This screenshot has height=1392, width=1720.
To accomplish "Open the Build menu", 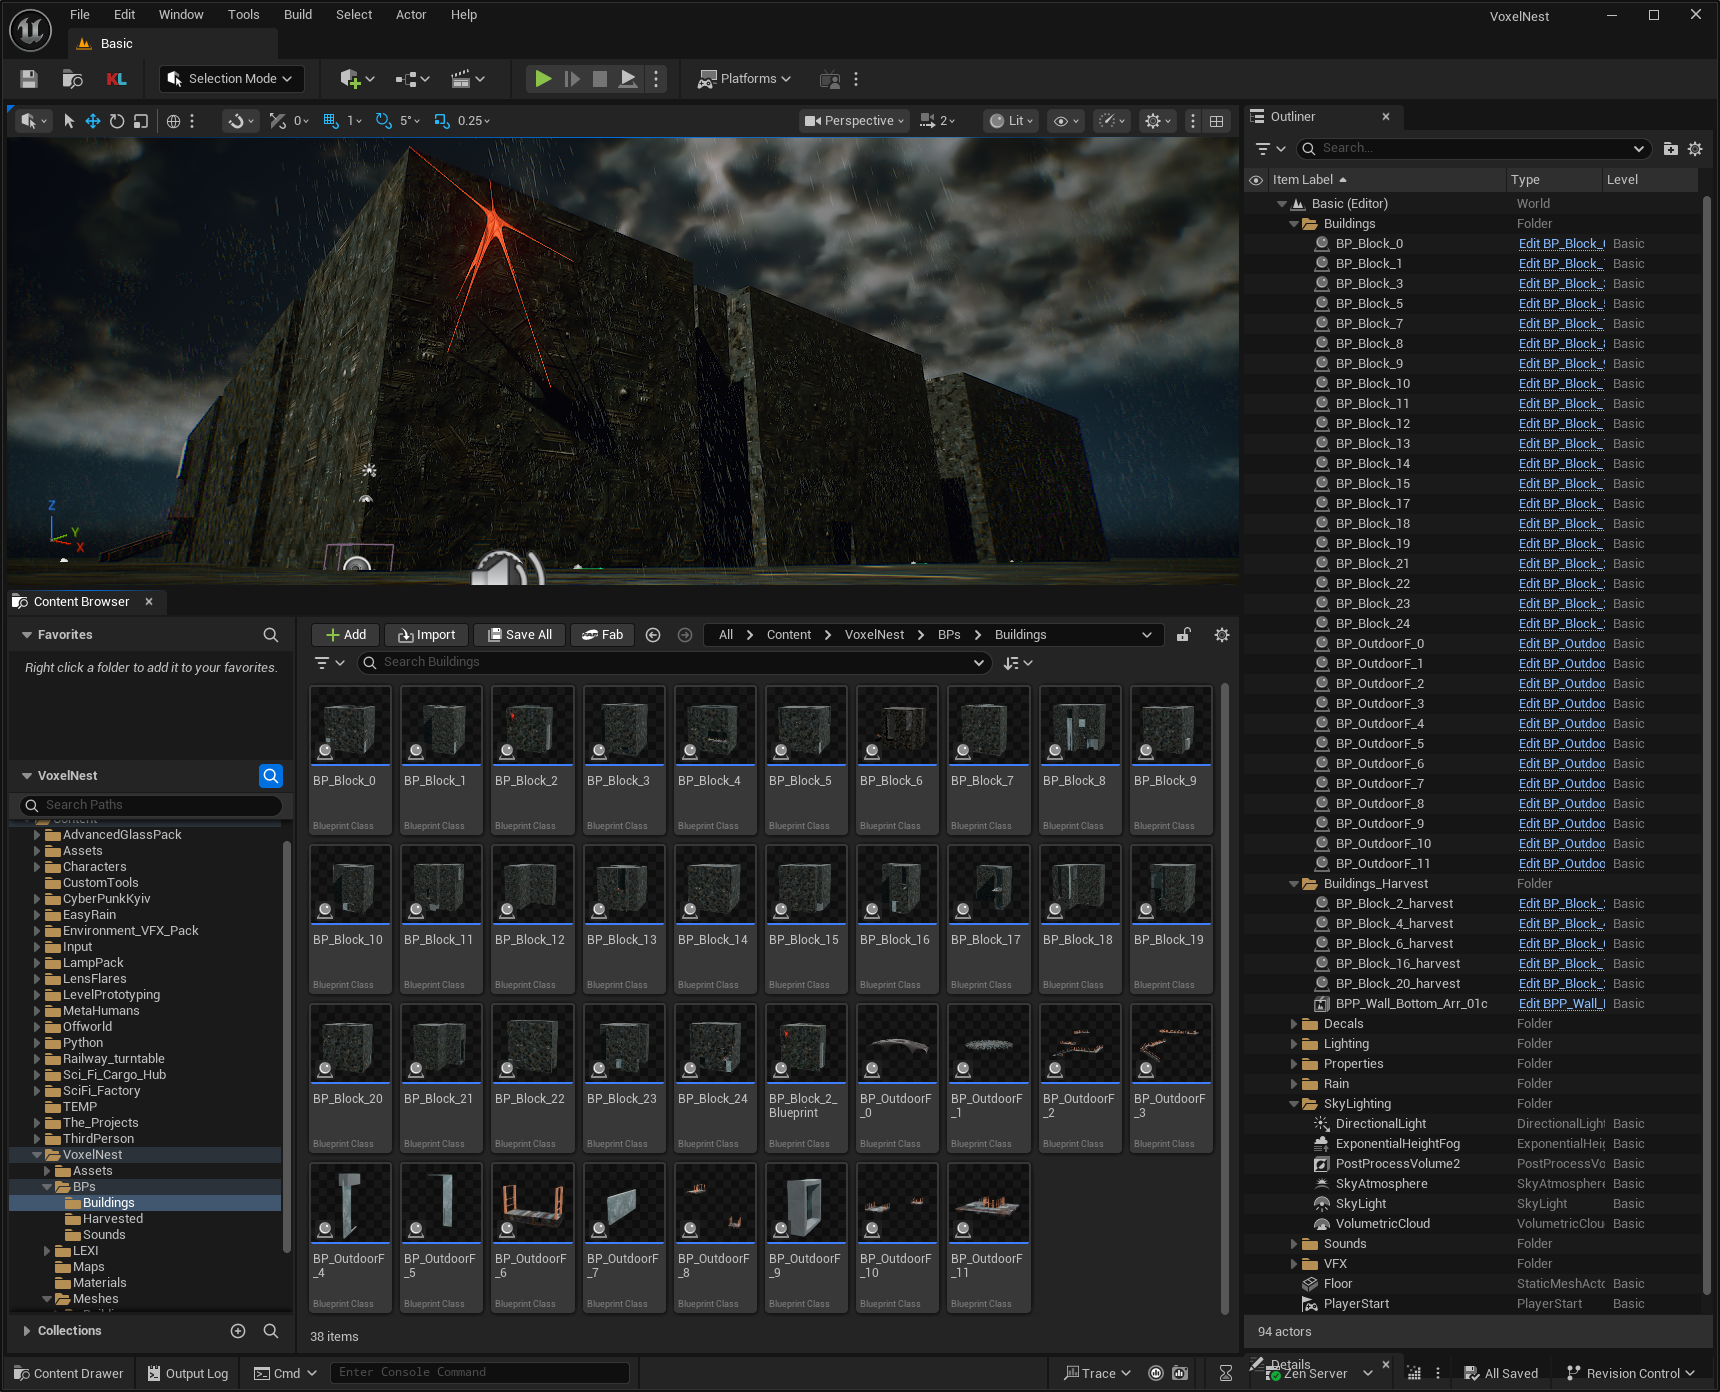I will (298, 15).
